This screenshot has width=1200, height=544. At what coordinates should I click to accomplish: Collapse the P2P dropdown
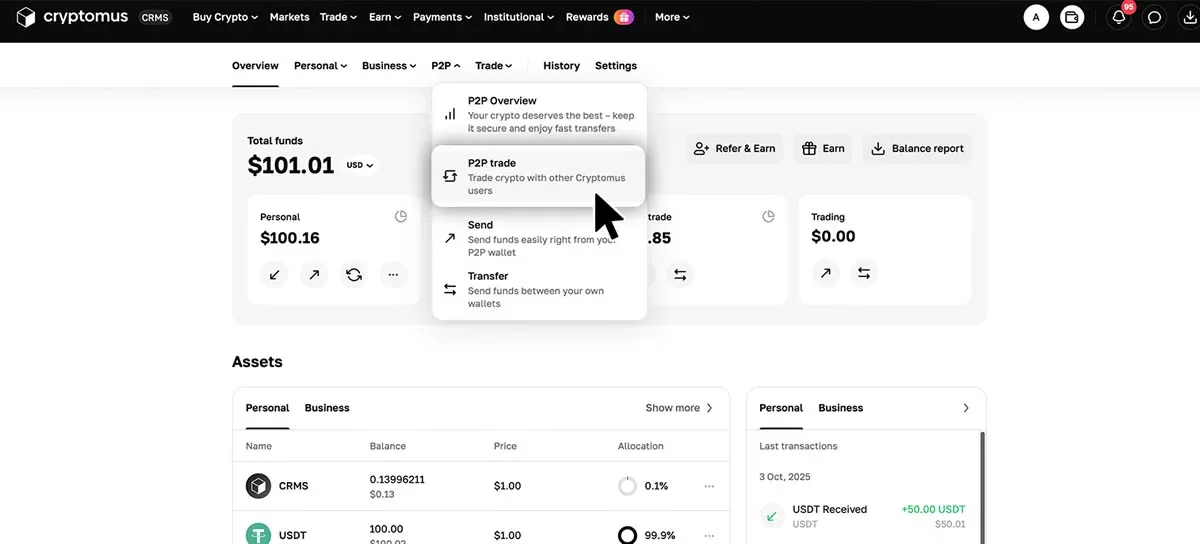click(x=446, y=66)
